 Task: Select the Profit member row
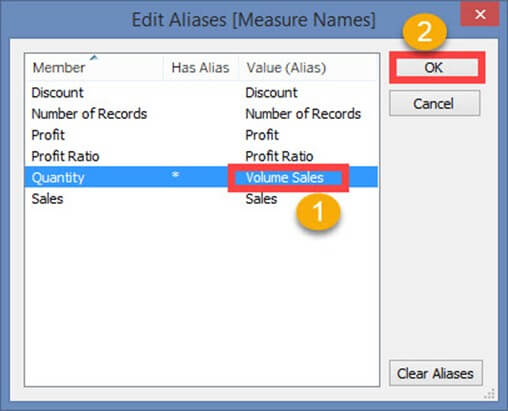[x=201, y=135]
